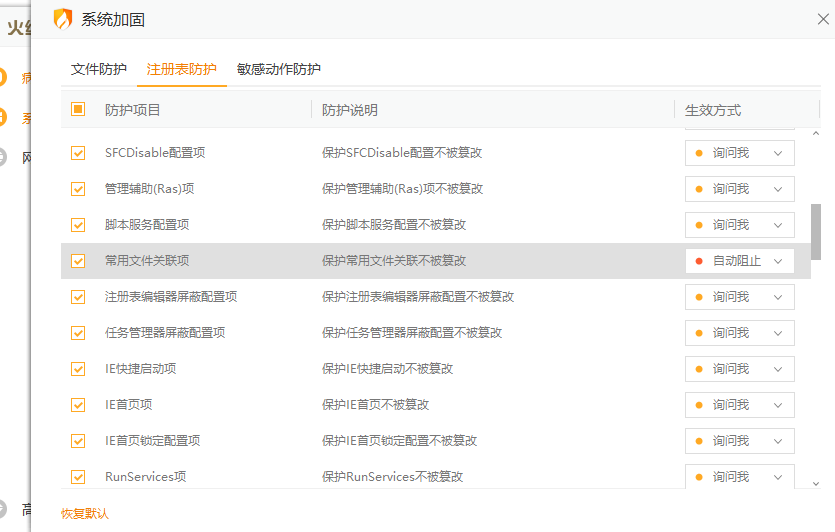This screenshot has height=532, width=835.
Task: Toggle the 任务管理器屏蔽配置项 checkbox
Action: (78, 333)
